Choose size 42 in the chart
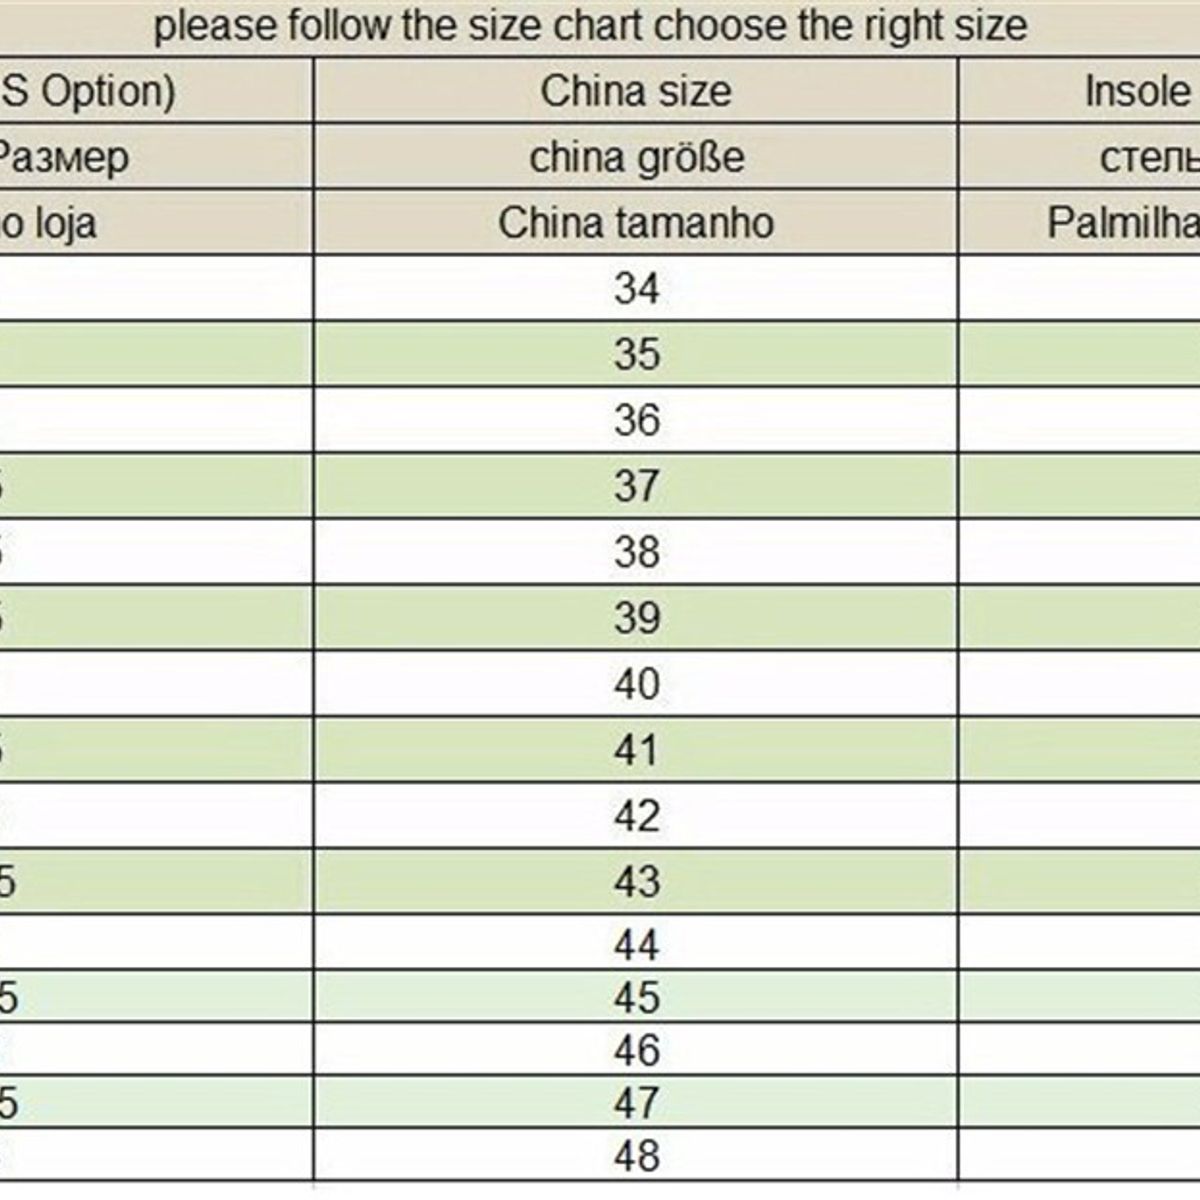Image resolution: width=1200 pixels, height=1200 pixels. click(636, 816)
